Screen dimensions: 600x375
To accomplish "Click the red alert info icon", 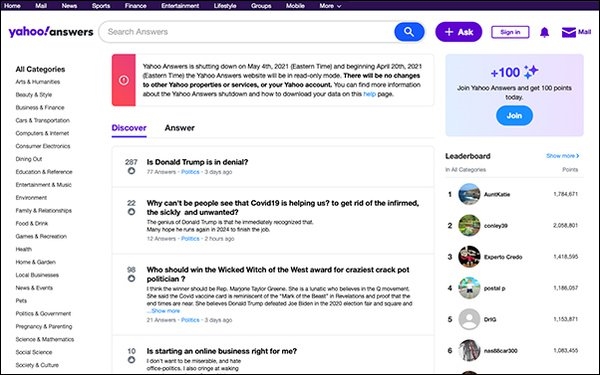I will (124, 80).
